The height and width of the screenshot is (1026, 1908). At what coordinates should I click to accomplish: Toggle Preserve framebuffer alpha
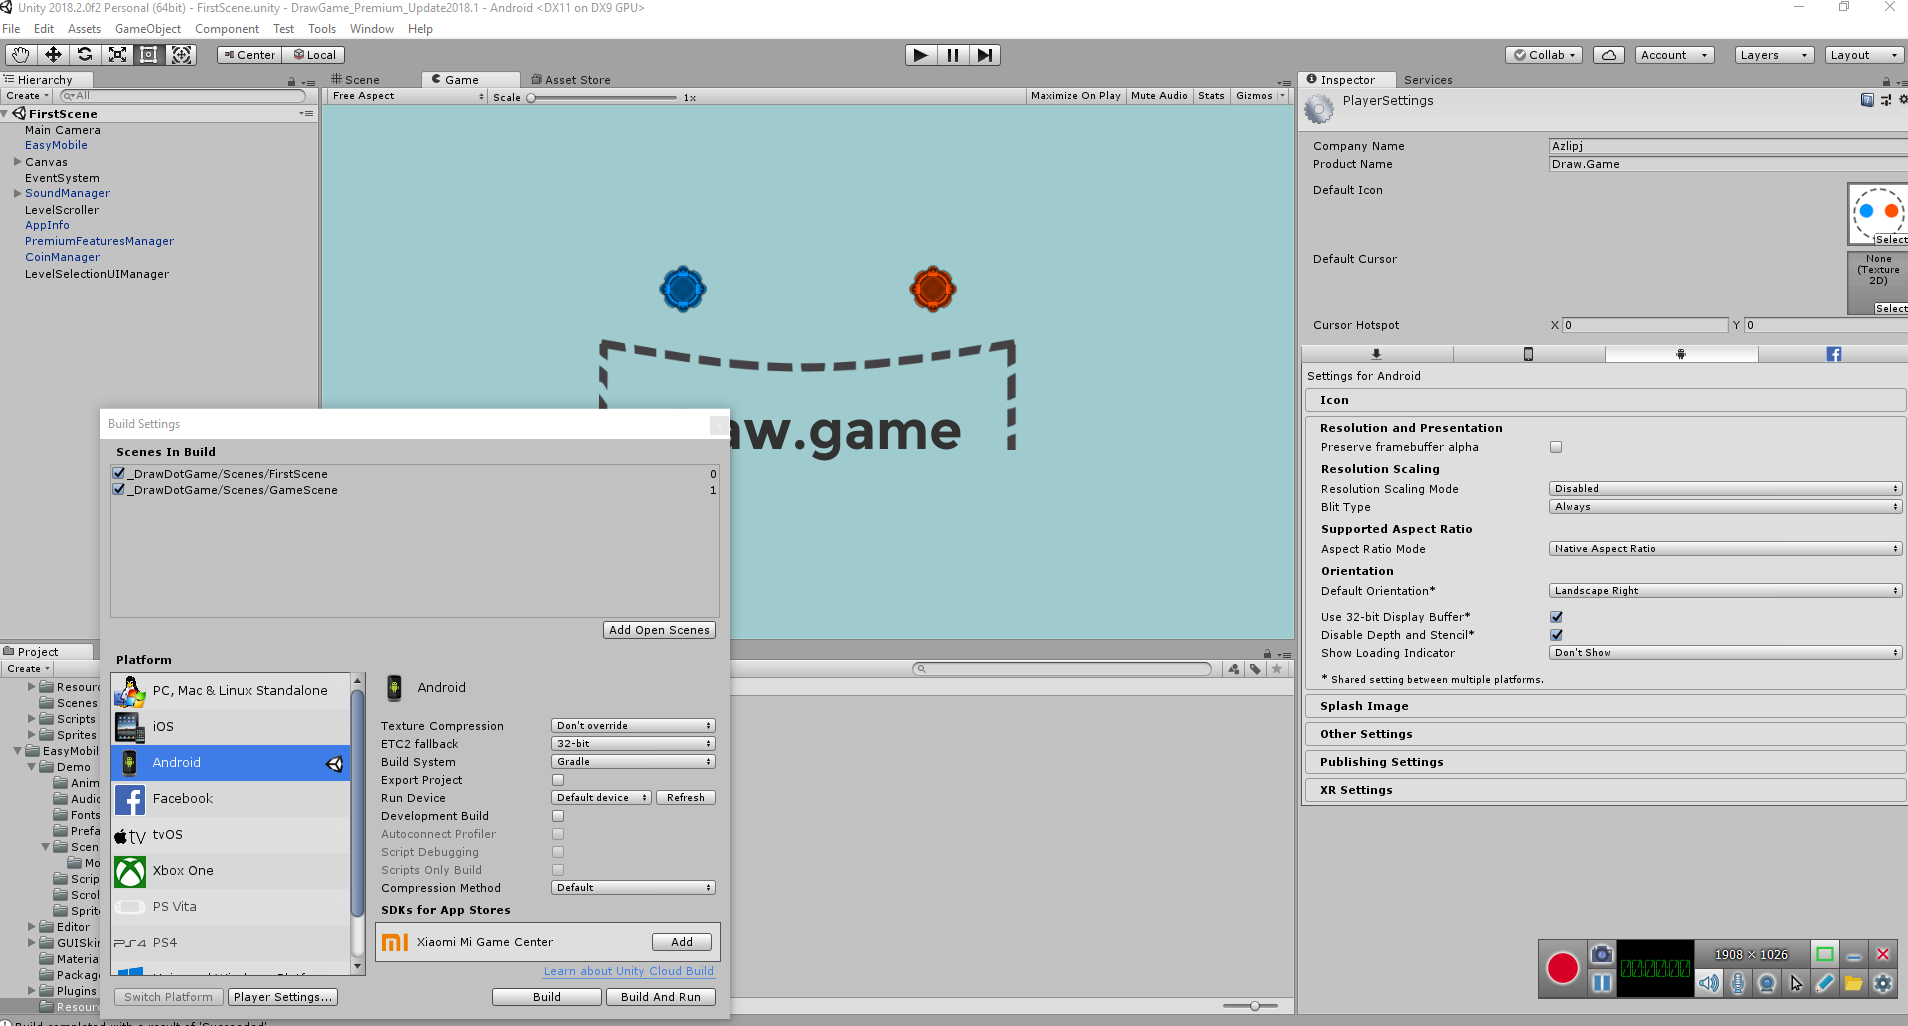point(1556,447)
